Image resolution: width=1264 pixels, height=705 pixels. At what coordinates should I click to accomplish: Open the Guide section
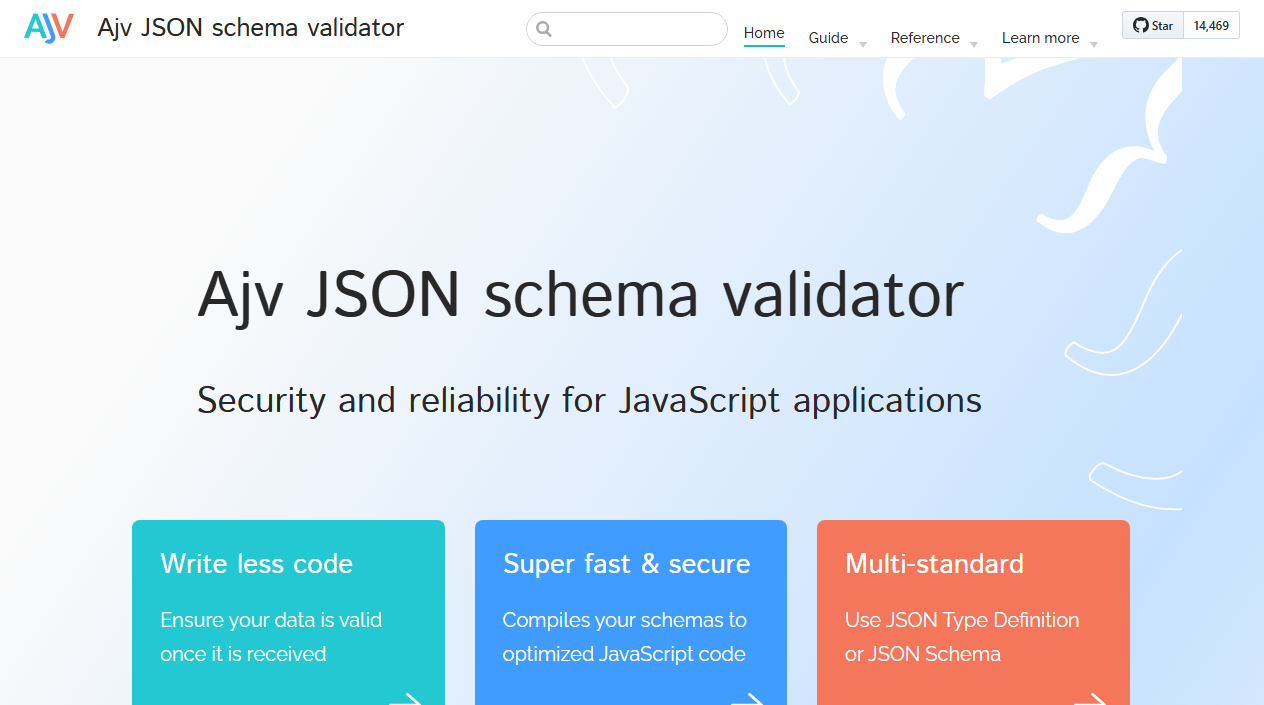click(x=829, y=38)
